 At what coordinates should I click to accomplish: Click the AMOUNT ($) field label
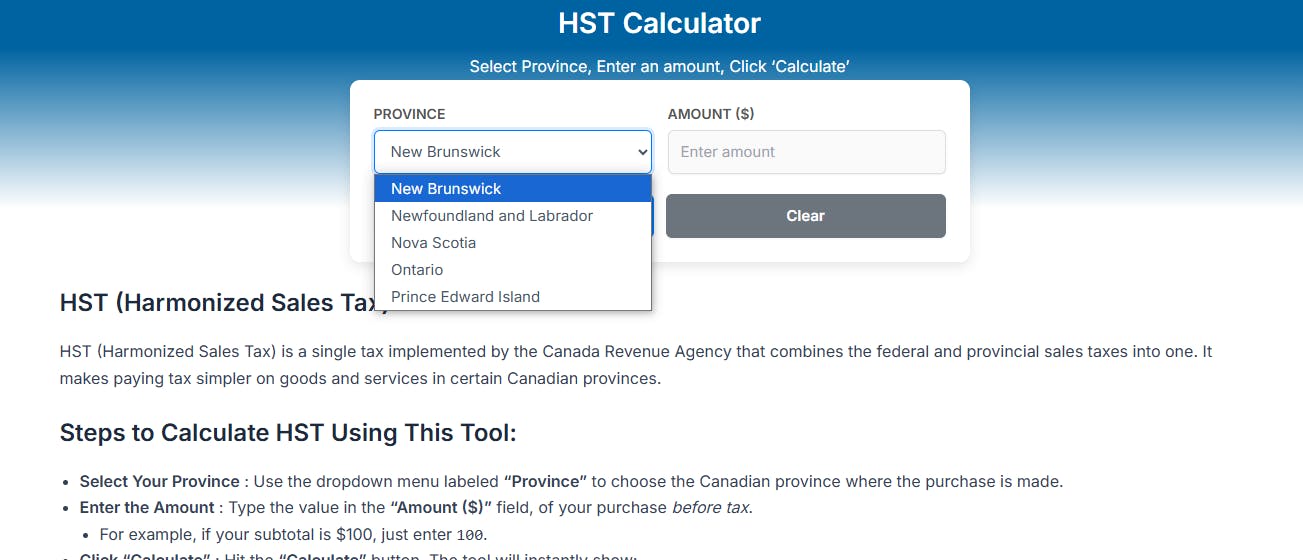click(711, 114)
